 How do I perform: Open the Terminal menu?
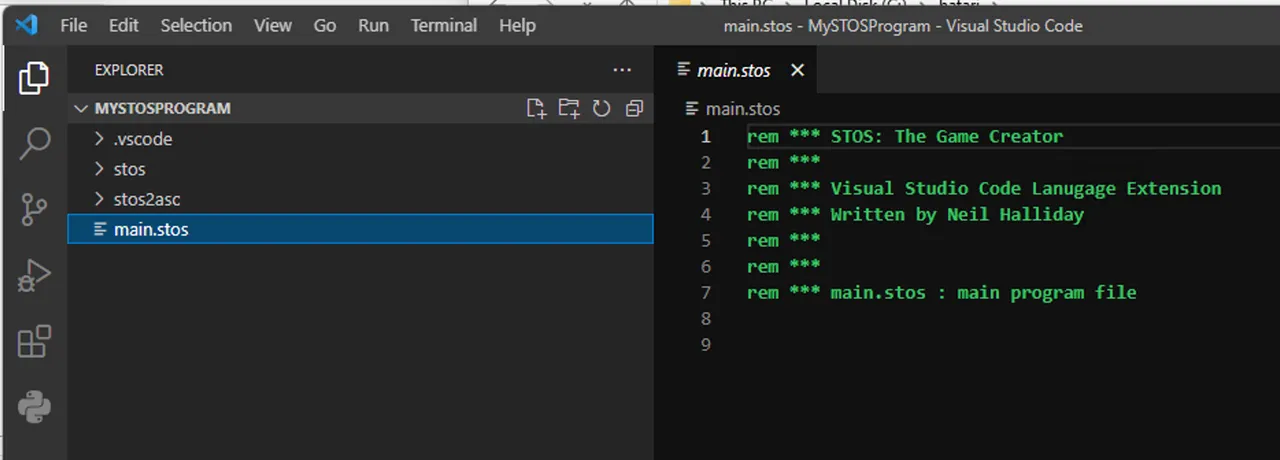click(444, 26)
